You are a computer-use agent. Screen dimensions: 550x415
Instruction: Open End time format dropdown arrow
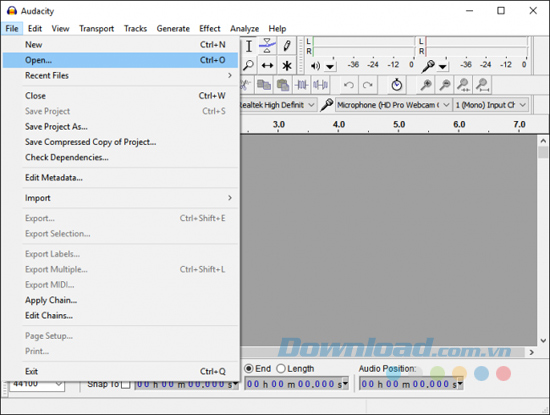pyautogui.click(x=345, y=384)
